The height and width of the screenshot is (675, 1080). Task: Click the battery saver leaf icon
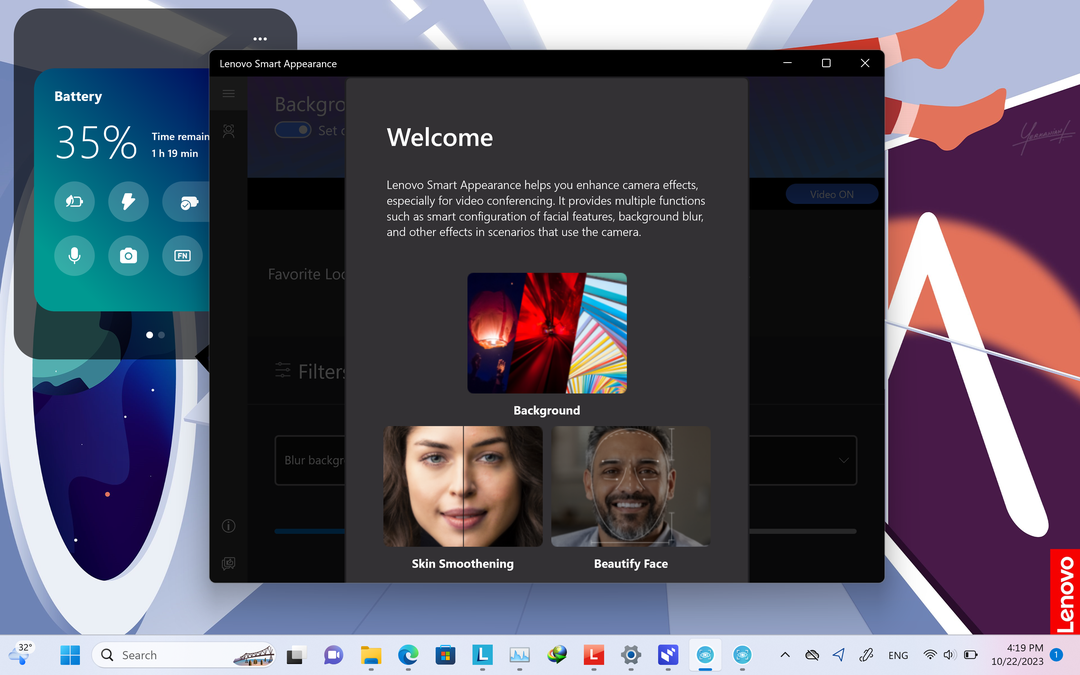click(x=74, y=202)
